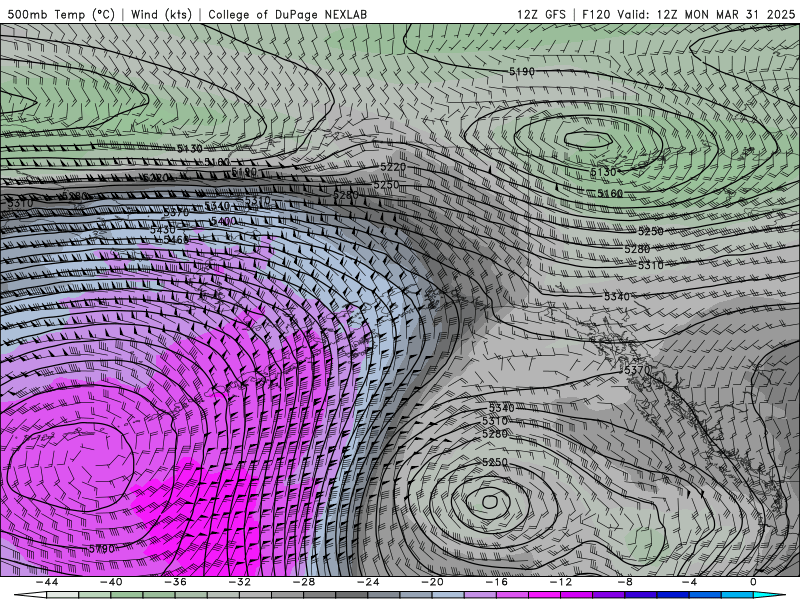
Task: Click the -28 color bar label
Action: pos(304,582)
